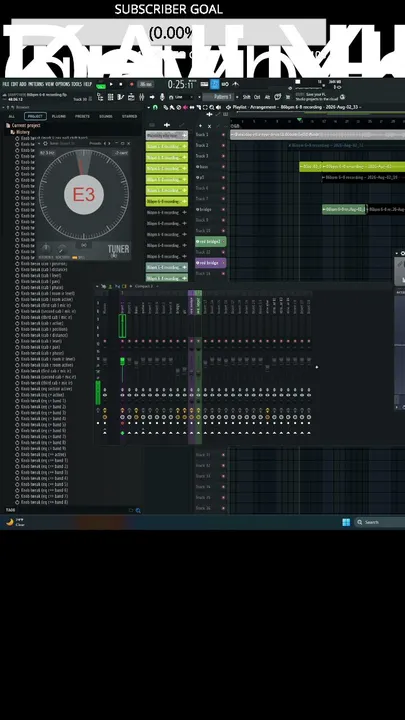405x720 pixels.
Task: Open the Compact 2 mixer layout dropdown
Action: 146,287
